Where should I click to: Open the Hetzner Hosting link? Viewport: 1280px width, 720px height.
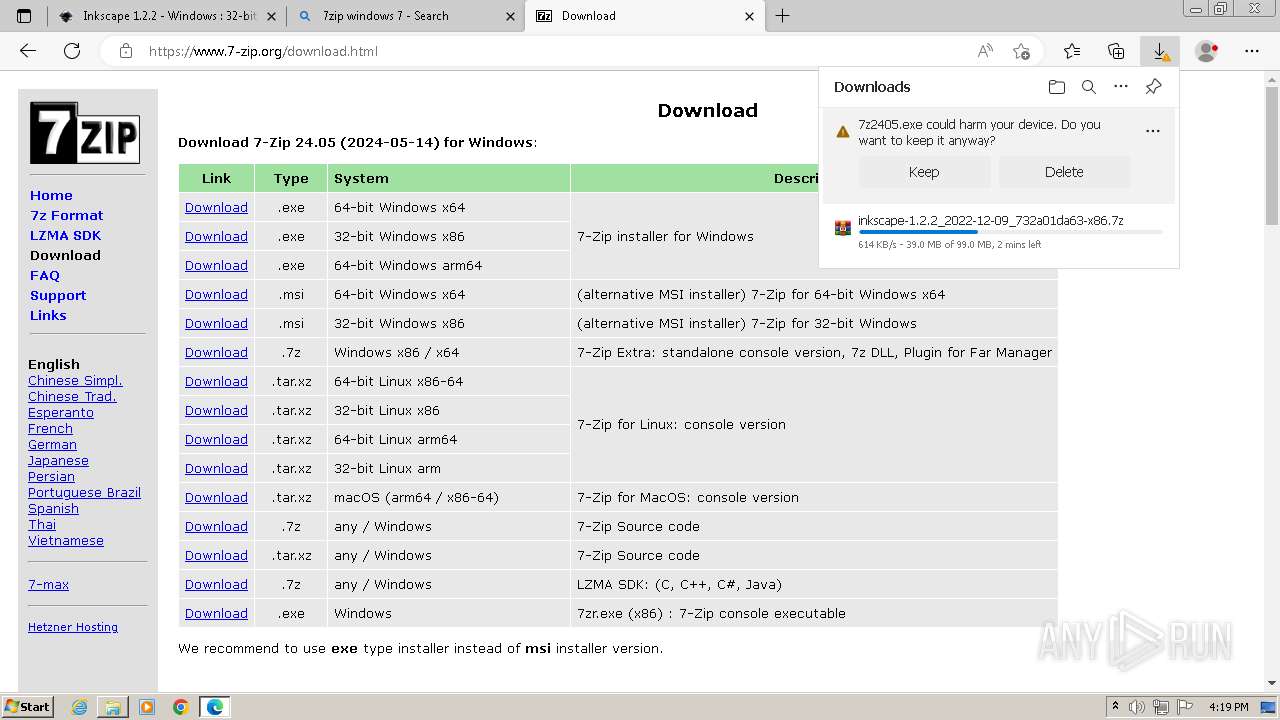pyautogui.click(x=73, y=627)
